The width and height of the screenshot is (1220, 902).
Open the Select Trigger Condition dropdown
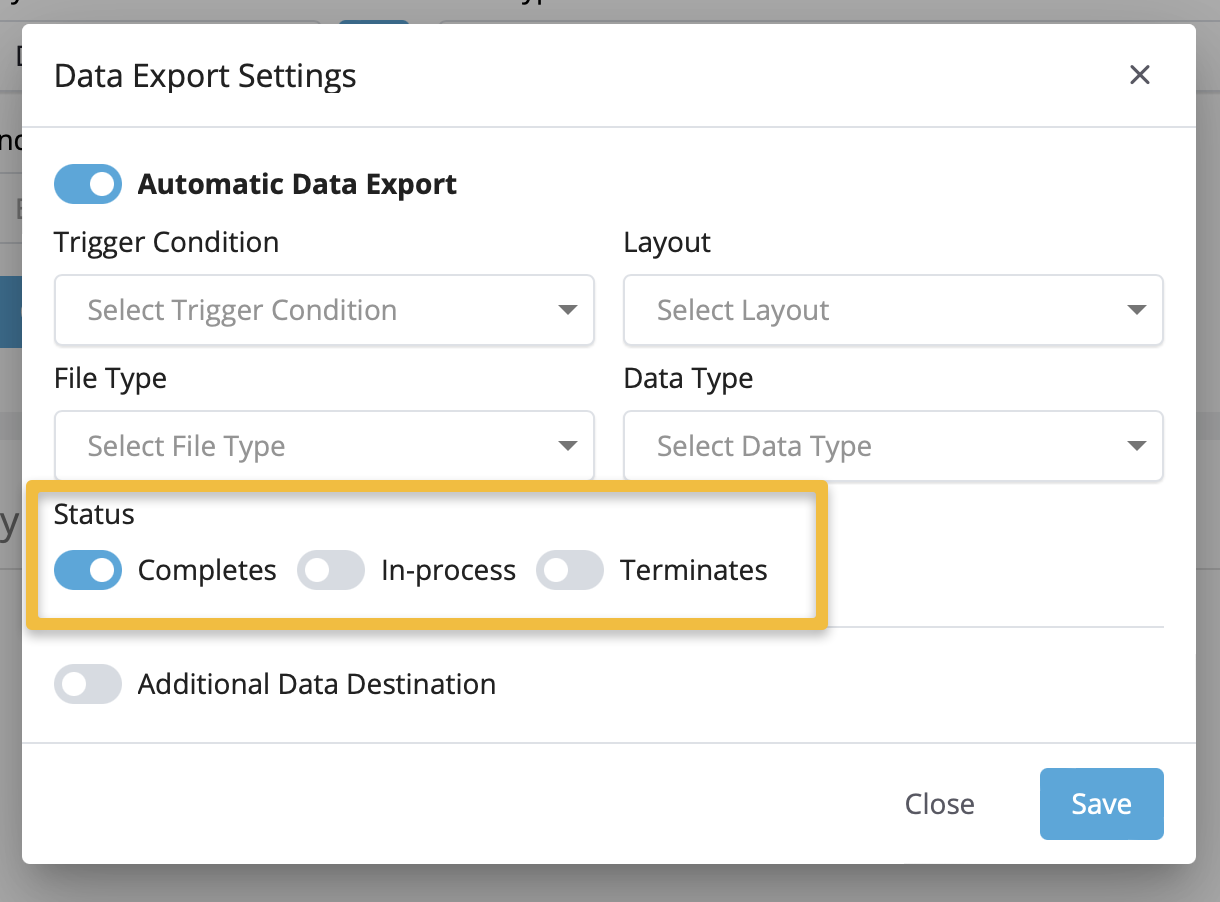click(x=324, y=310)
